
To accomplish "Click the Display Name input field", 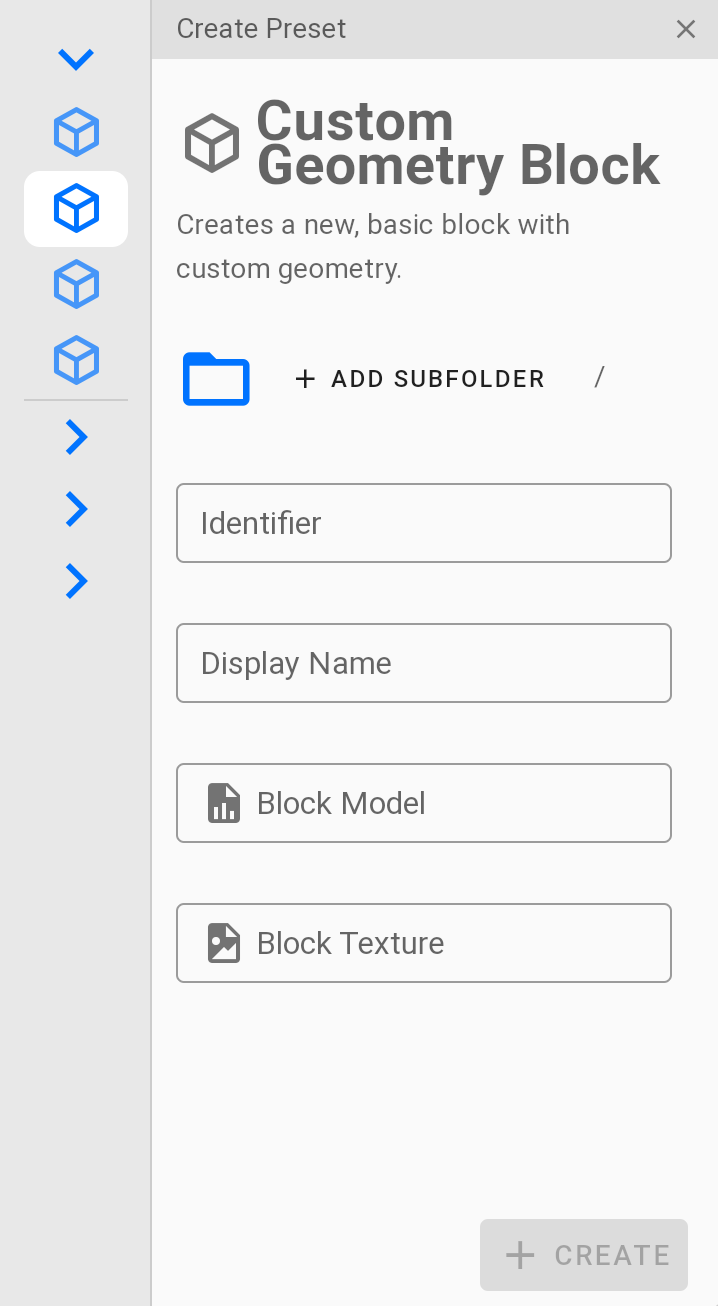I will 423,663.
